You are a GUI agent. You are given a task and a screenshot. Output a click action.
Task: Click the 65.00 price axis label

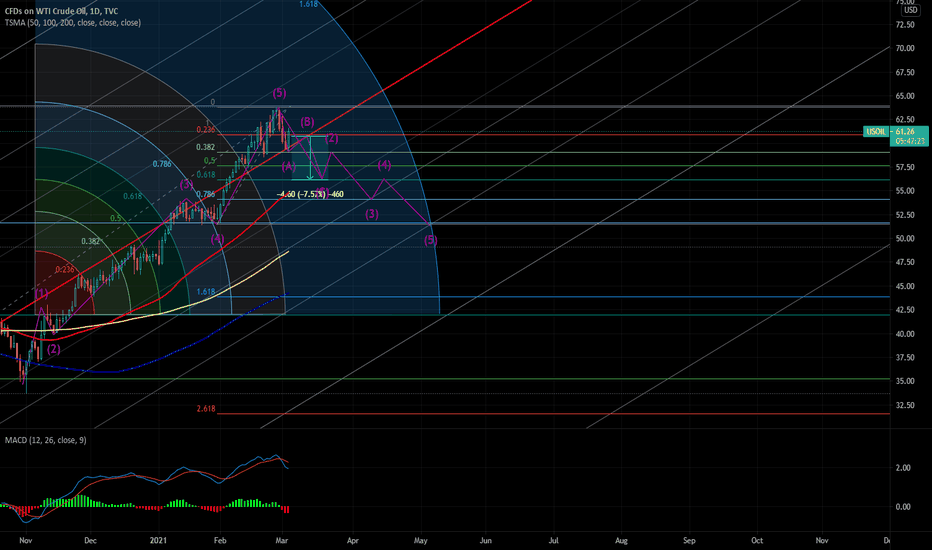point(905,96)
